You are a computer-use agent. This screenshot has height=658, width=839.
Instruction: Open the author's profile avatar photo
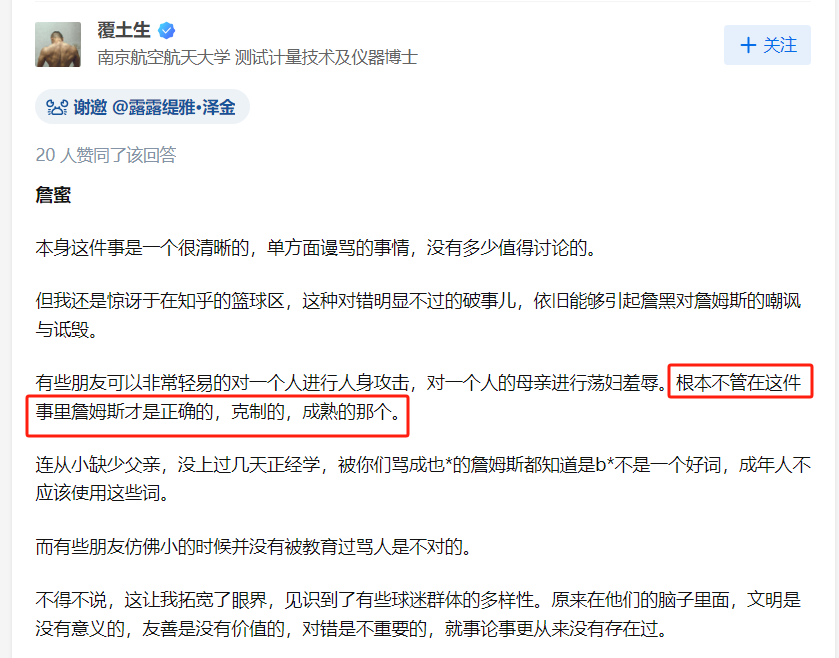tap(58, 44)
